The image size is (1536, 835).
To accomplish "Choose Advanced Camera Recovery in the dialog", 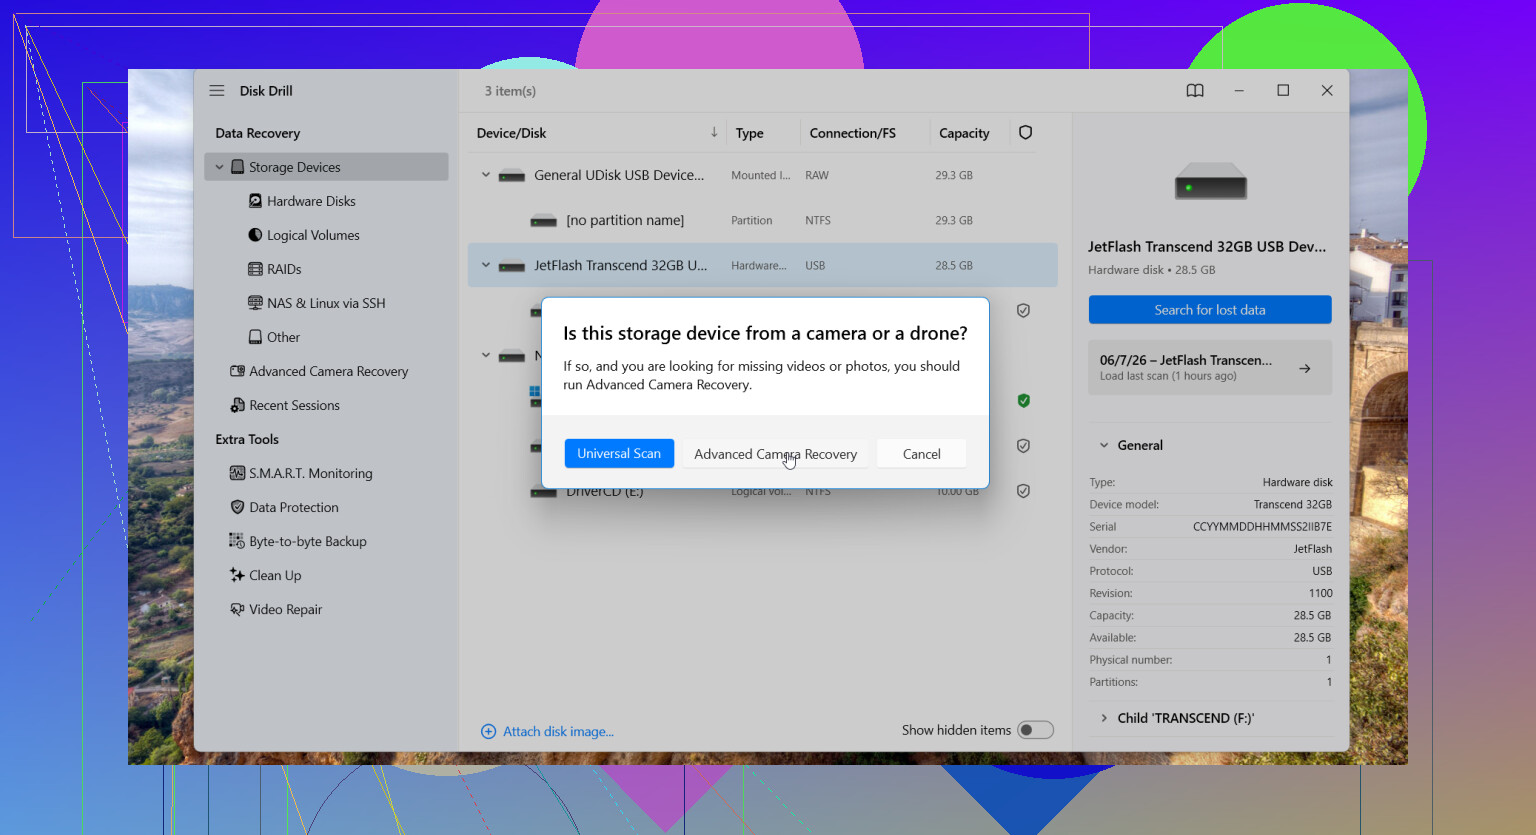I will pyautogui.click(x=776, y=454).
